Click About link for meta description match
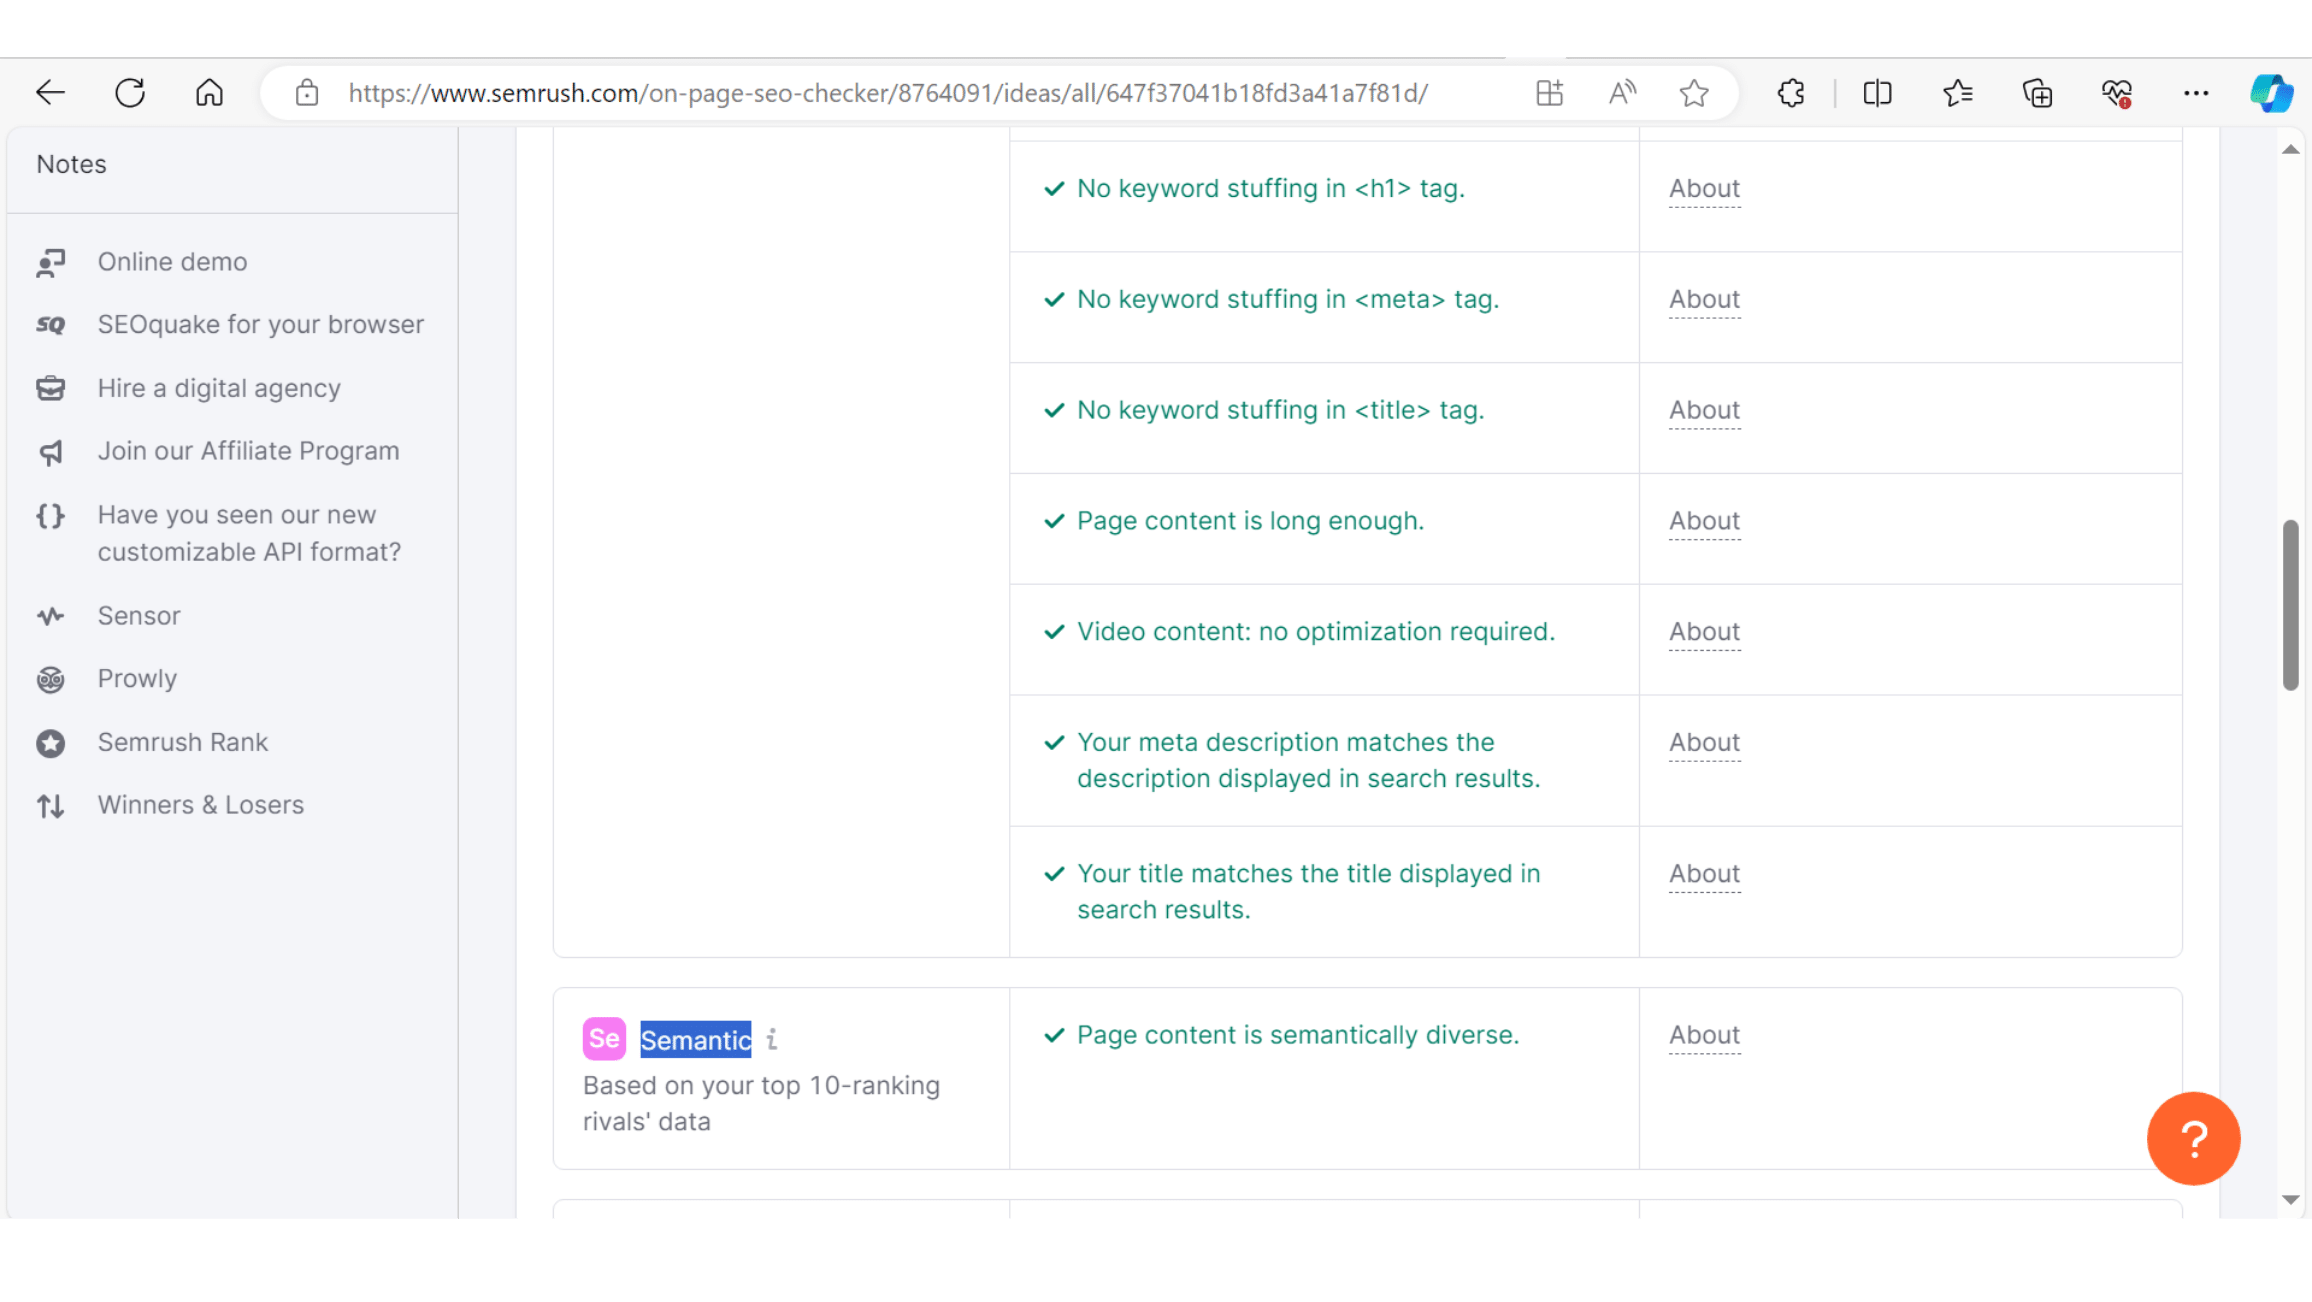 click(x=1704, y=742)
